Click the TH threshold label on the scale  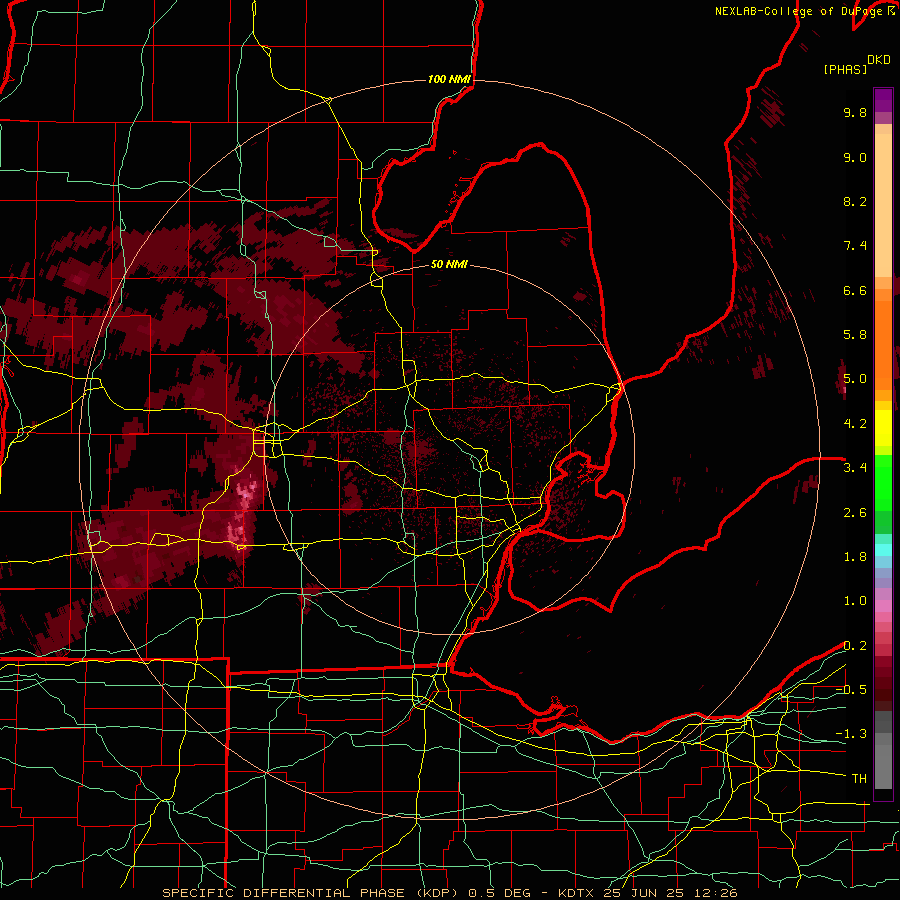(x=859, y=779)
